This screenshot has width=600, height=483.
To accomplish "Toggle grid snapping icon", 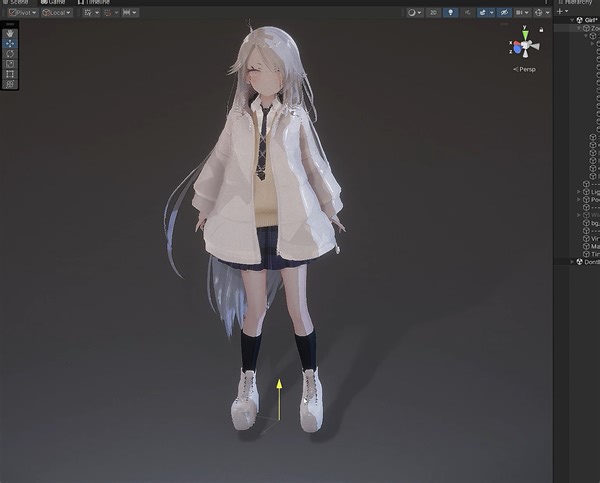I will click(x=108, y=13).
